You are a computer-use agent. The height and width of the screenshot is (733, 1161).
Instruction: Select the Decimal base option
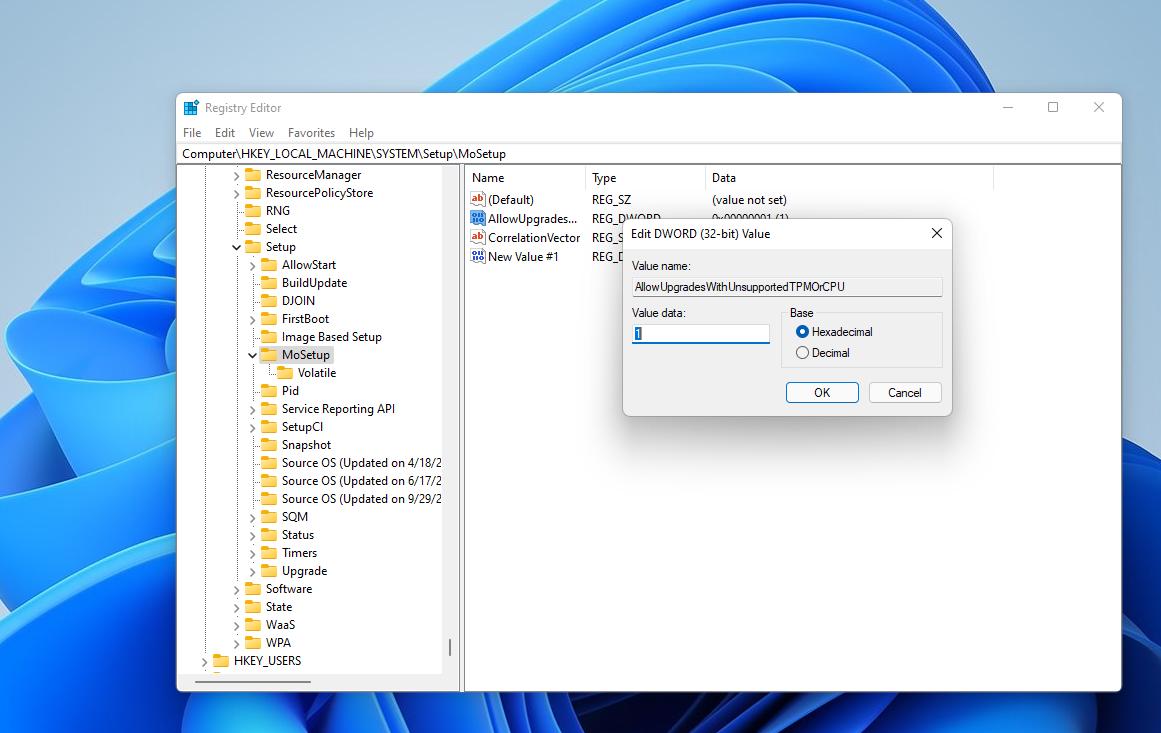(802, 353)
